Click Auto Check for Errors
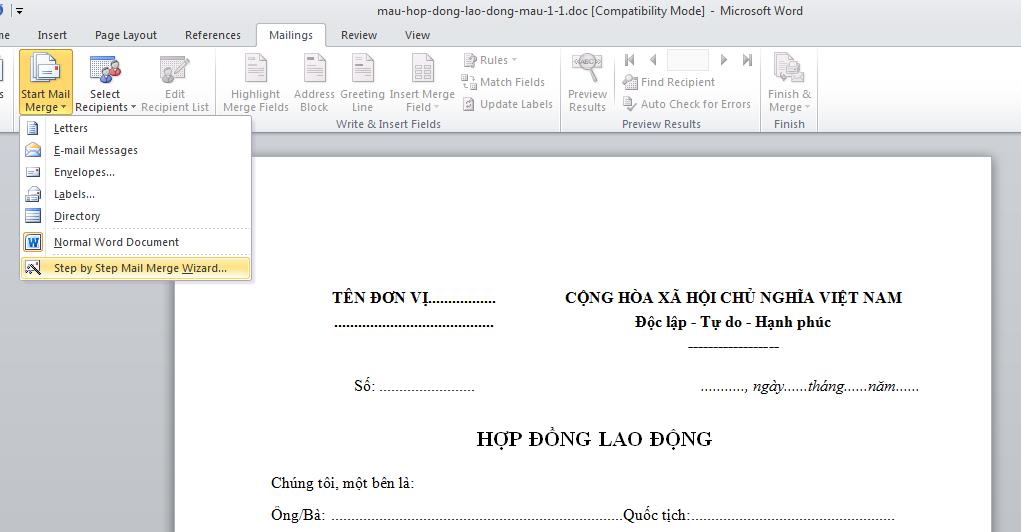The image size is (1021, 532). (687, 104)
